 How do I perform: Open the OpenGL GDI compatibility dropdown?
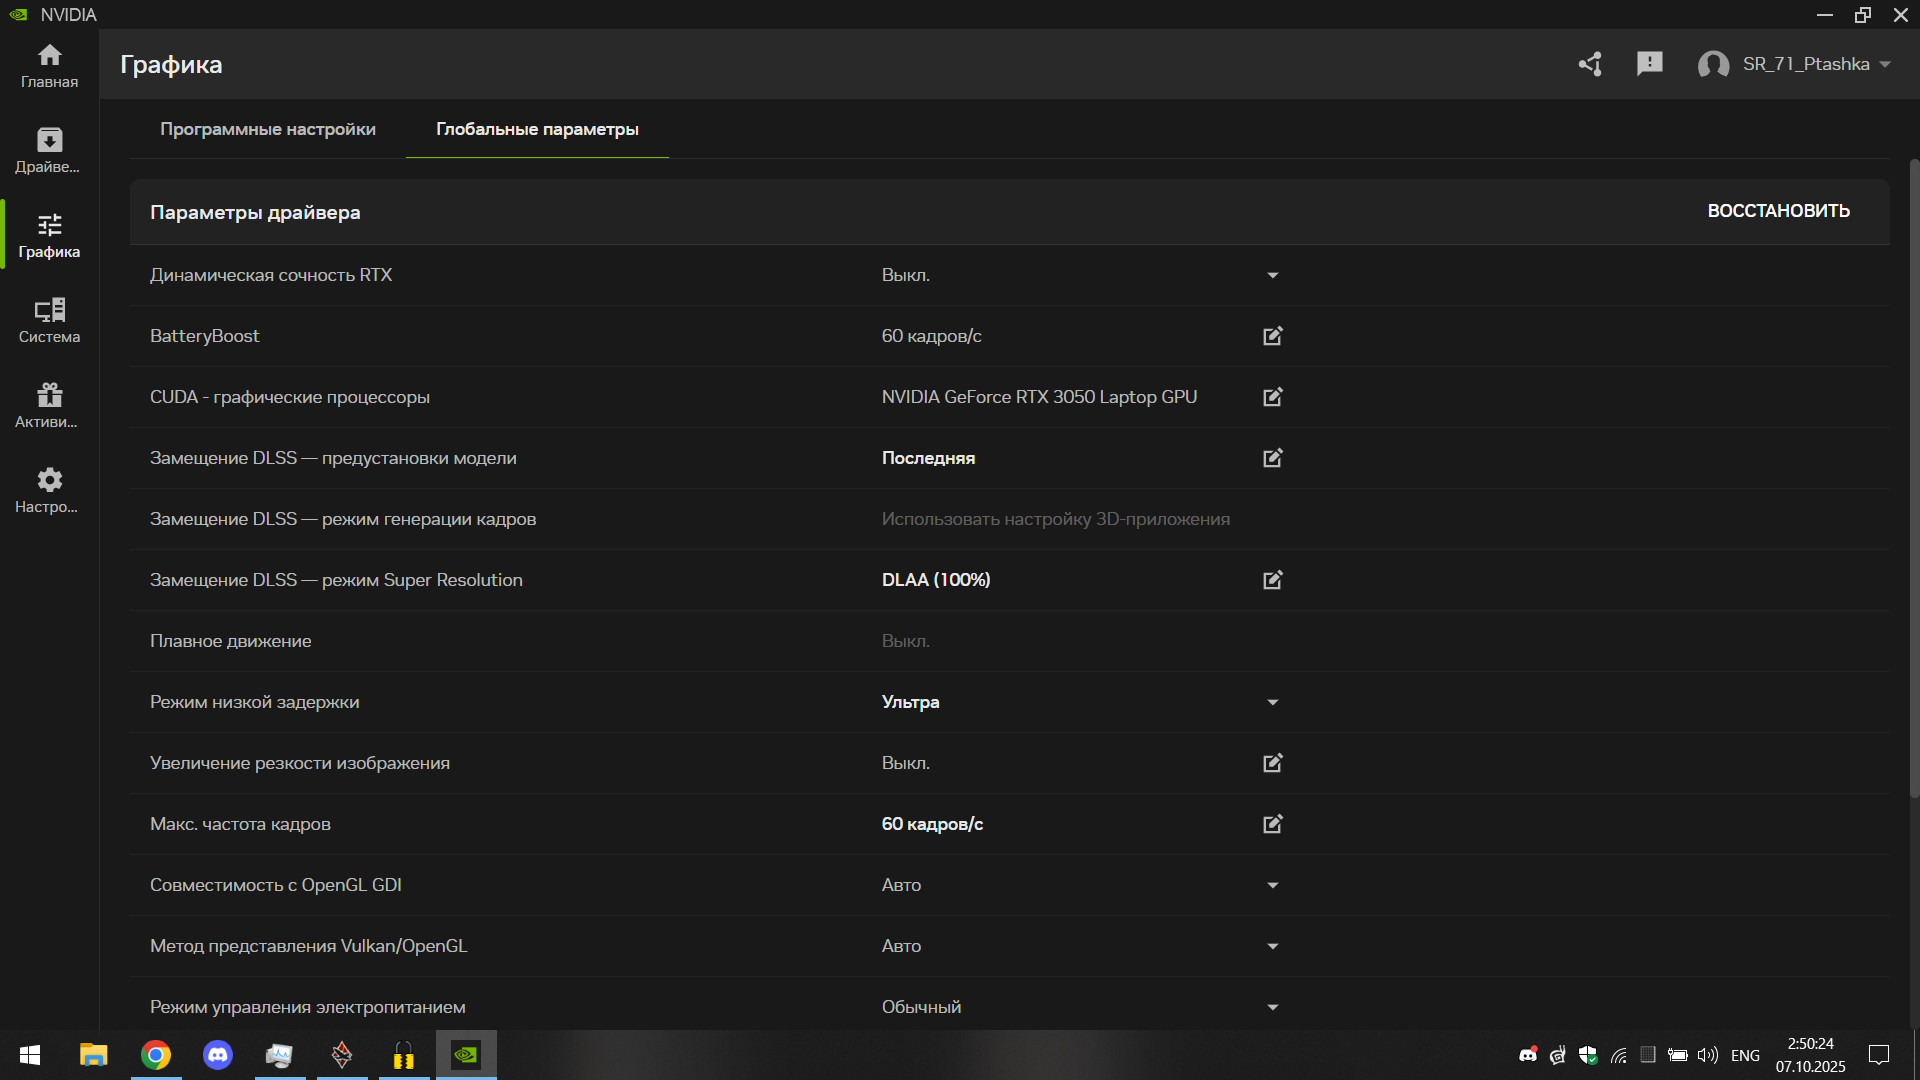click(1272, 885)
